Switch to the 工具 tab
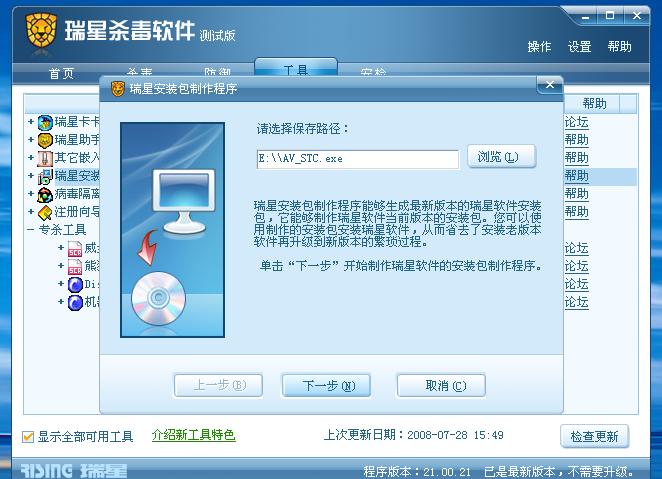The height and width of the screenshot is (479, 662). click(296, 68)
